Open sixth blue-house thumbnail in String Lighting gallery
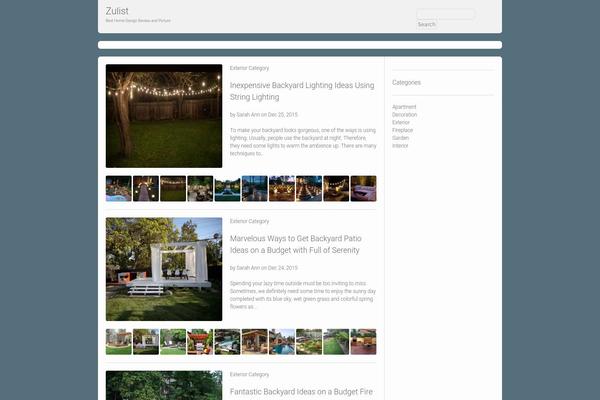This screenshot has height=400, width=600. [254, 188]
